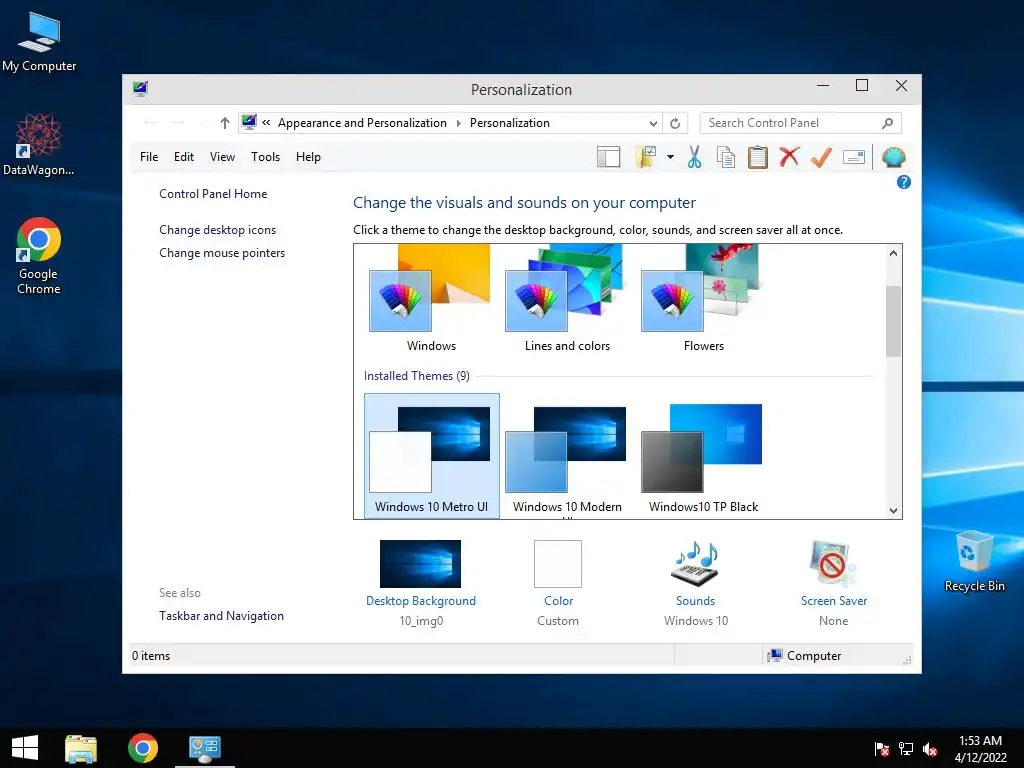Click the theme list scroll up arrow
The height and width of the screenshot is (768, 1024).
pos(893,253)
